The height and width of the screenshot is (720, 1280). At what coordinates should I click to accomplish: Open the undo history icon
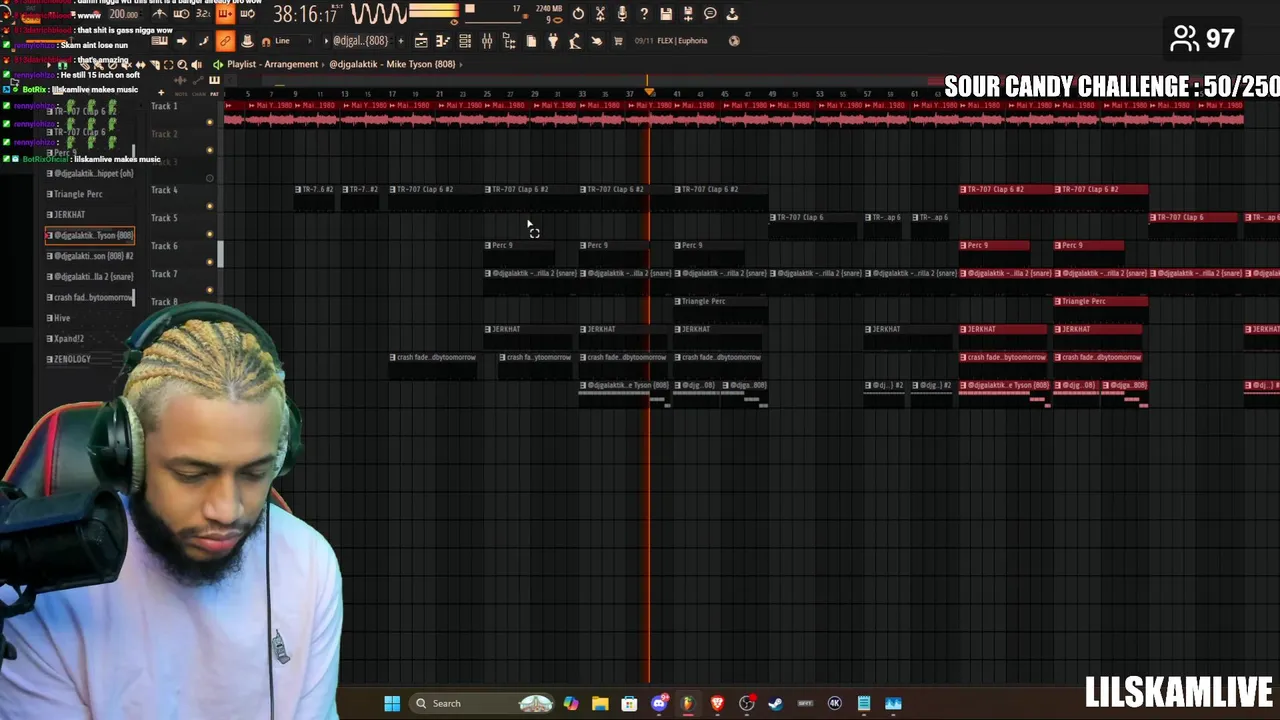pos(578,14)
